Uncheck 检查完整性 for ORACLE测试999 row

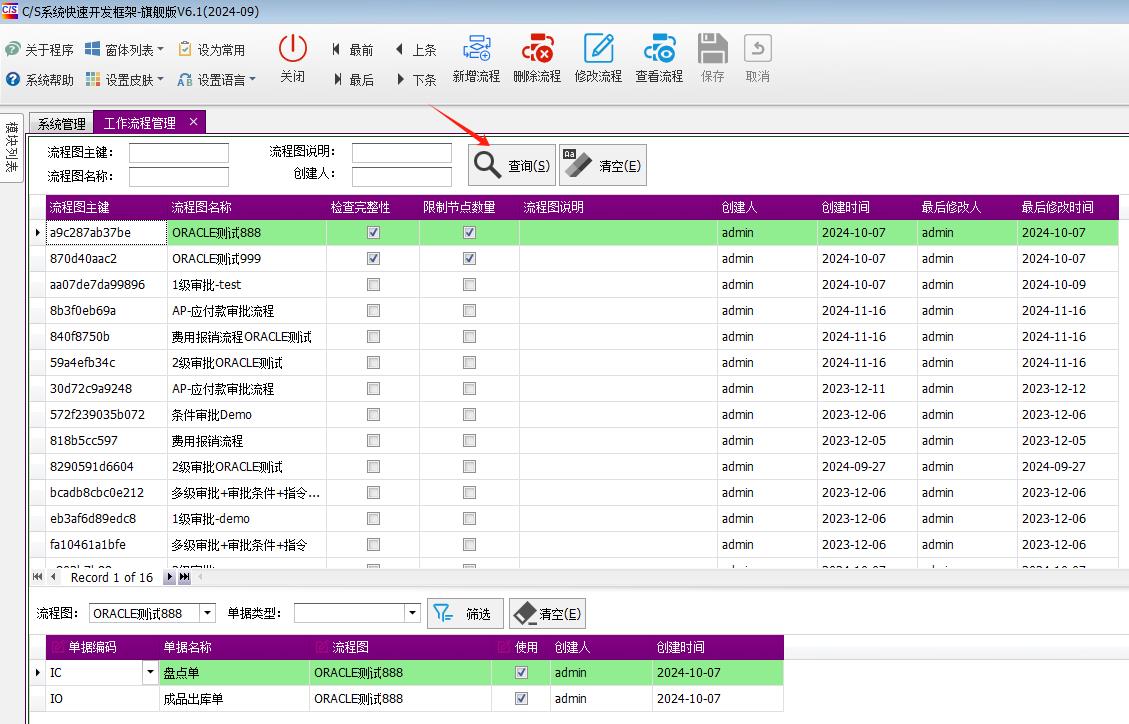(373, 259)
